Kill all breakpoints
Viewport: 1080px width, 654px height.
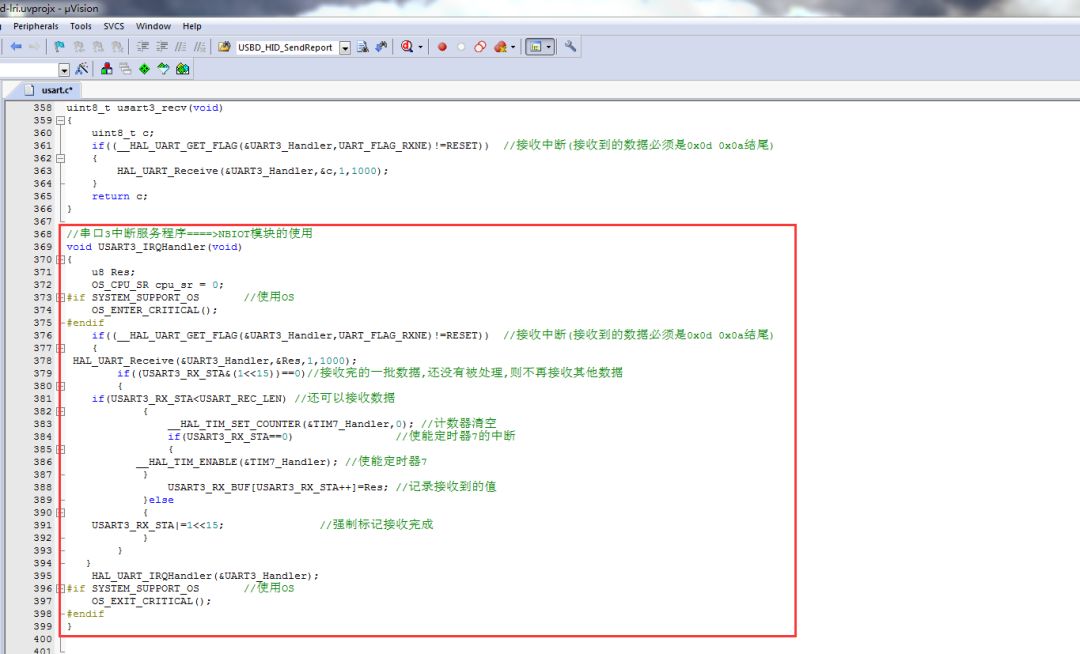click(x=500, y=46)
